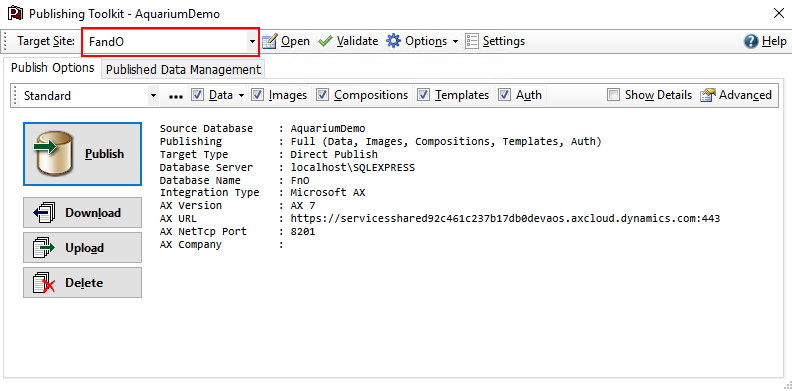Screen dimensions: 792x391
Task: Click the Settings list icon
Action: (x=472, y=41)
